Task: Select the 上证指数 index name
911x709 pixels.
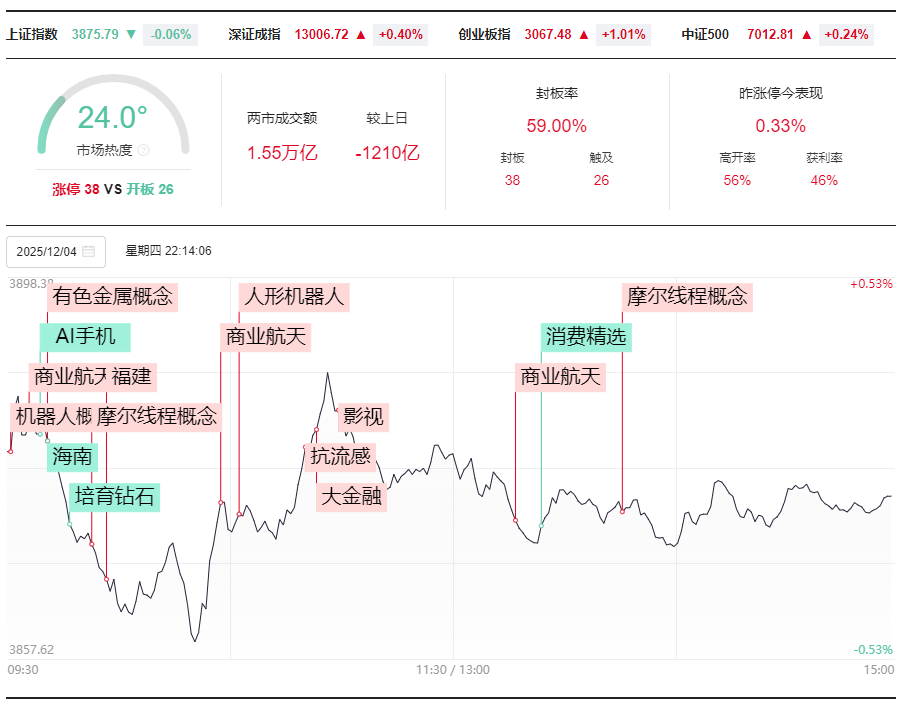Action: pyautogui.click(x=34, y=34)
